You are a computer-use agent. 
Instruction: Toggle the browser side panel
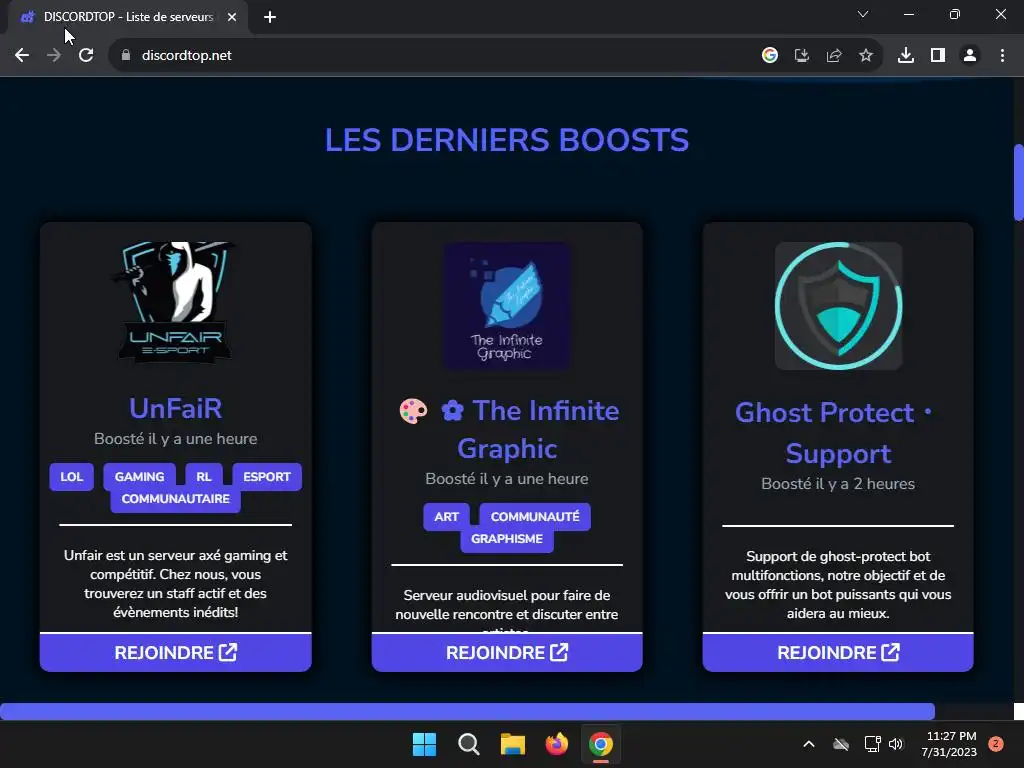[x=938, y=56]
